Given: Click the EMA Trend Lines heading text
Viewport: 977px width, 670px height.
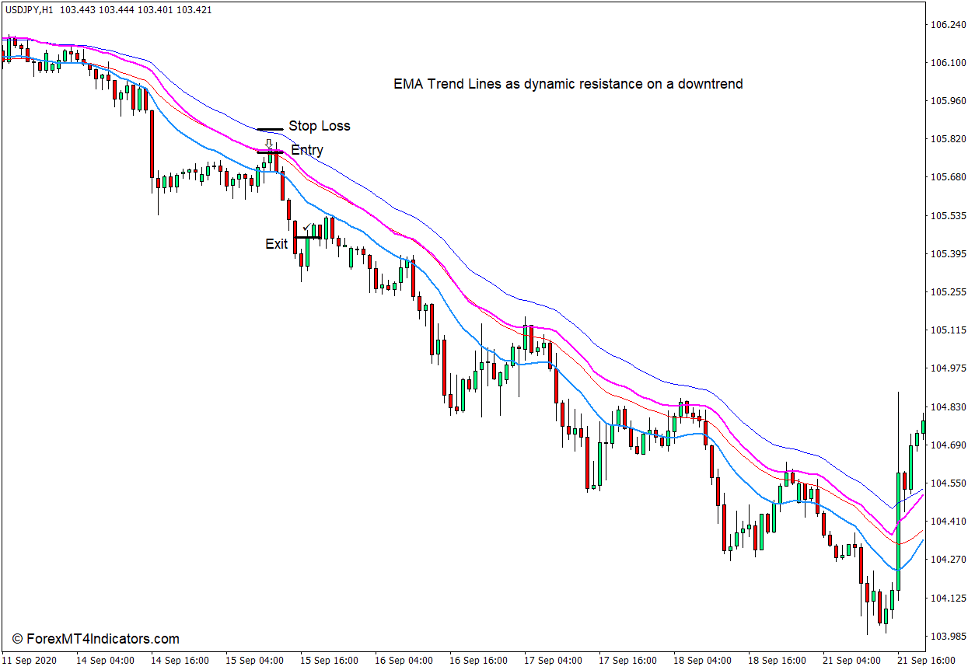Looking at the screenshot, I should click(567, 84).
